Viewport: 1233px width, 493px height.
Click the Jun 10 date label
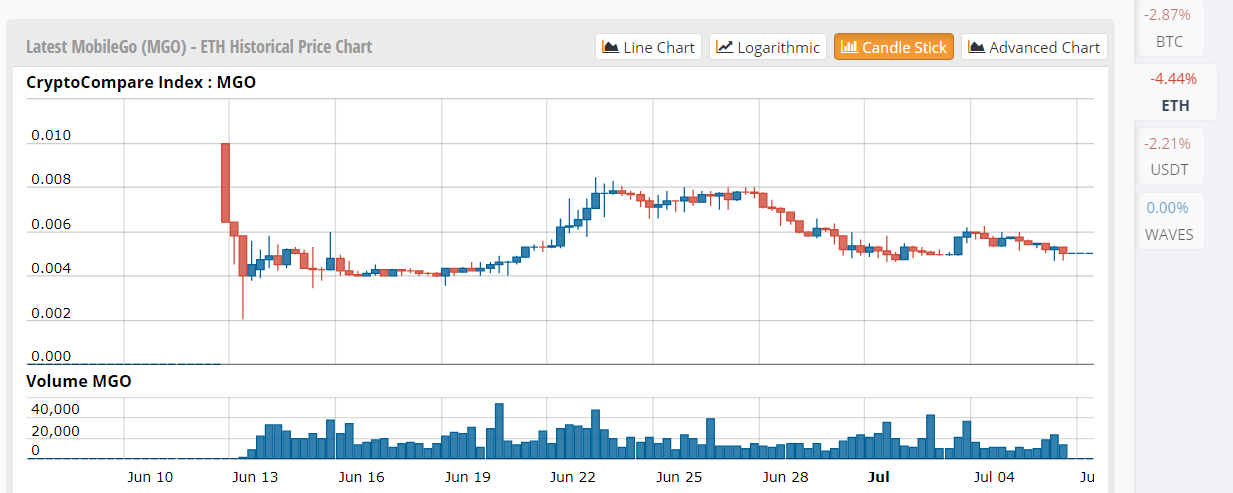pyautogui.click(x=150, y=477)
